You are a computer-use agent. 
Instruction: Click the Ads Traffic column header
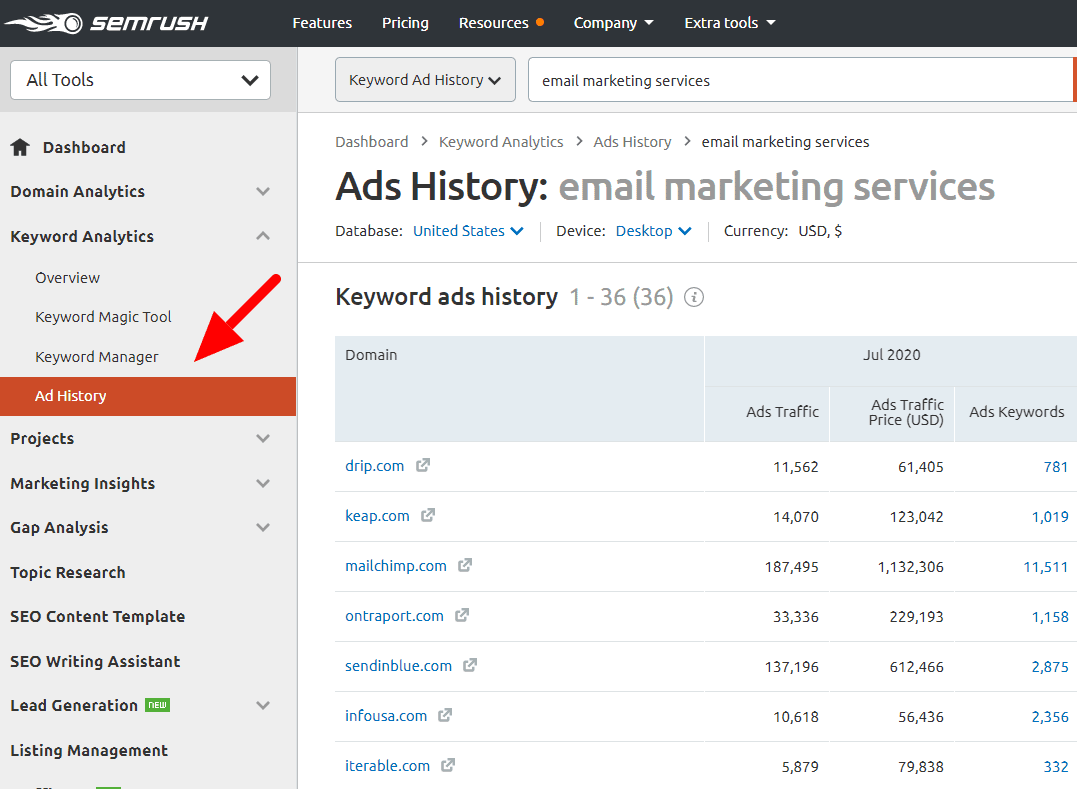pos(767,413)
